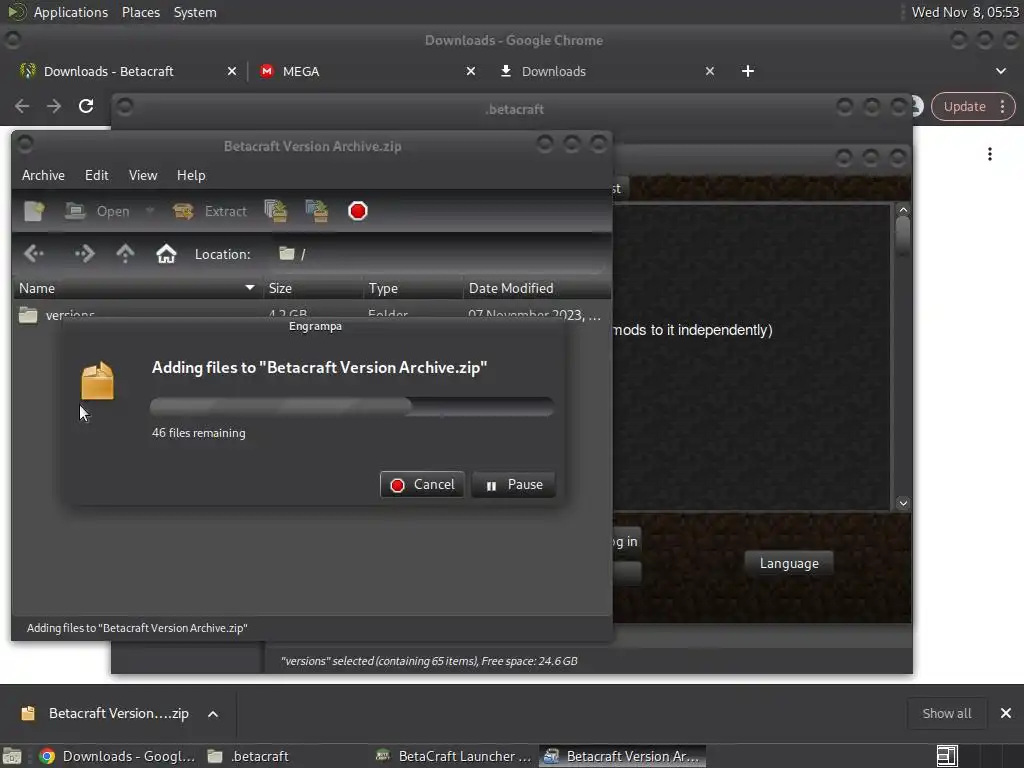The width and height of the screenshot is (1024, 768).
Task: Click the "46 files remaining" text
Action: [199, 433]
